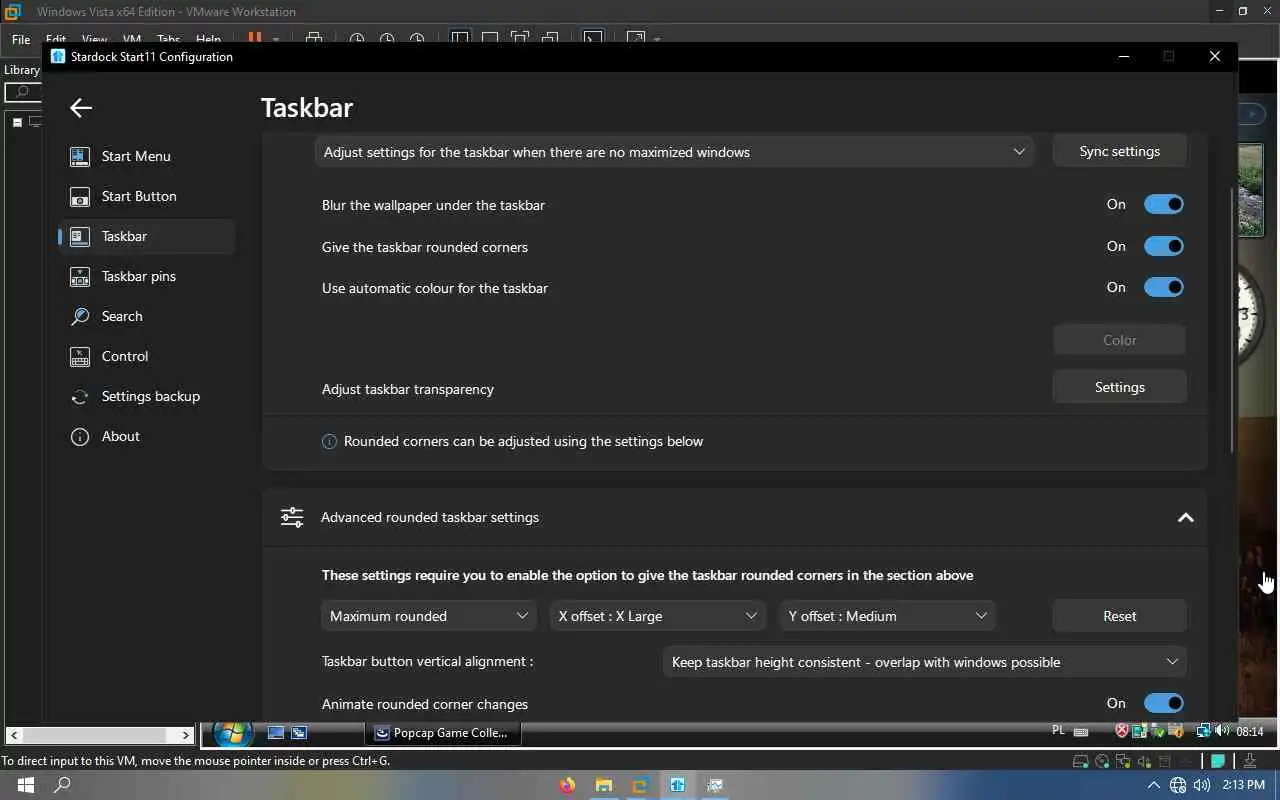Click the Start11 settings vertical scrollbar
Image resolution: width=1280 pixels, height=800 pixels.
coord(1232,318)
